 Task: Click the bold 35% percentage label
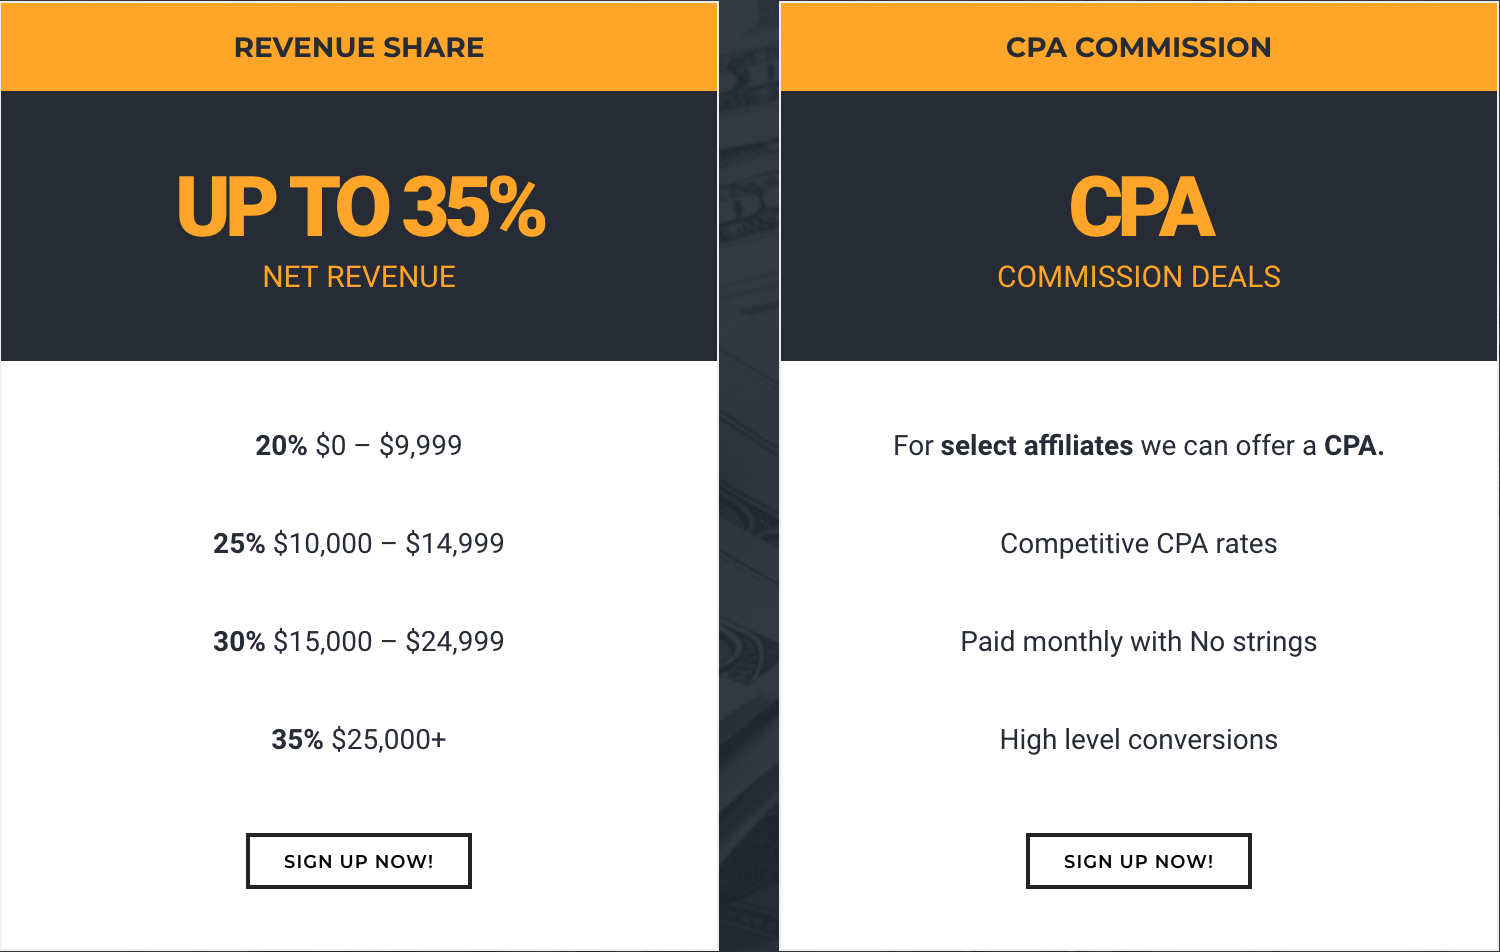297,739
